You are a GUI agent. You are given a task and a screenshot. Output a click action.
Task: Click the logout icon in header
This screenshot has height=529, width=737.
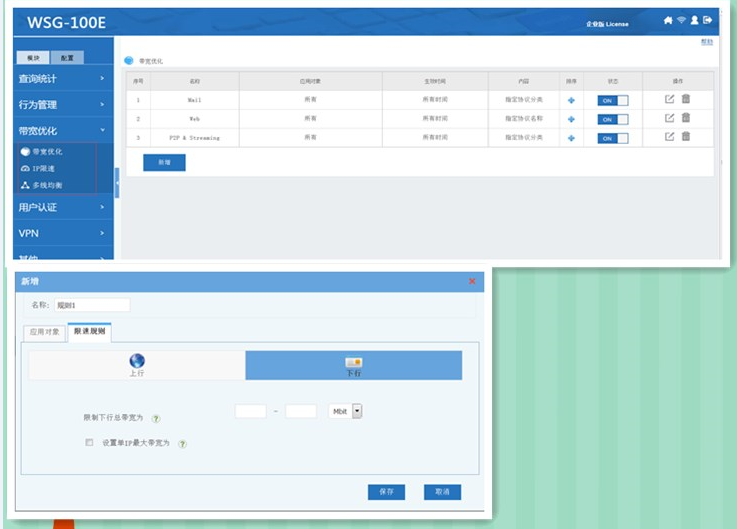click(x=708, y=20)
